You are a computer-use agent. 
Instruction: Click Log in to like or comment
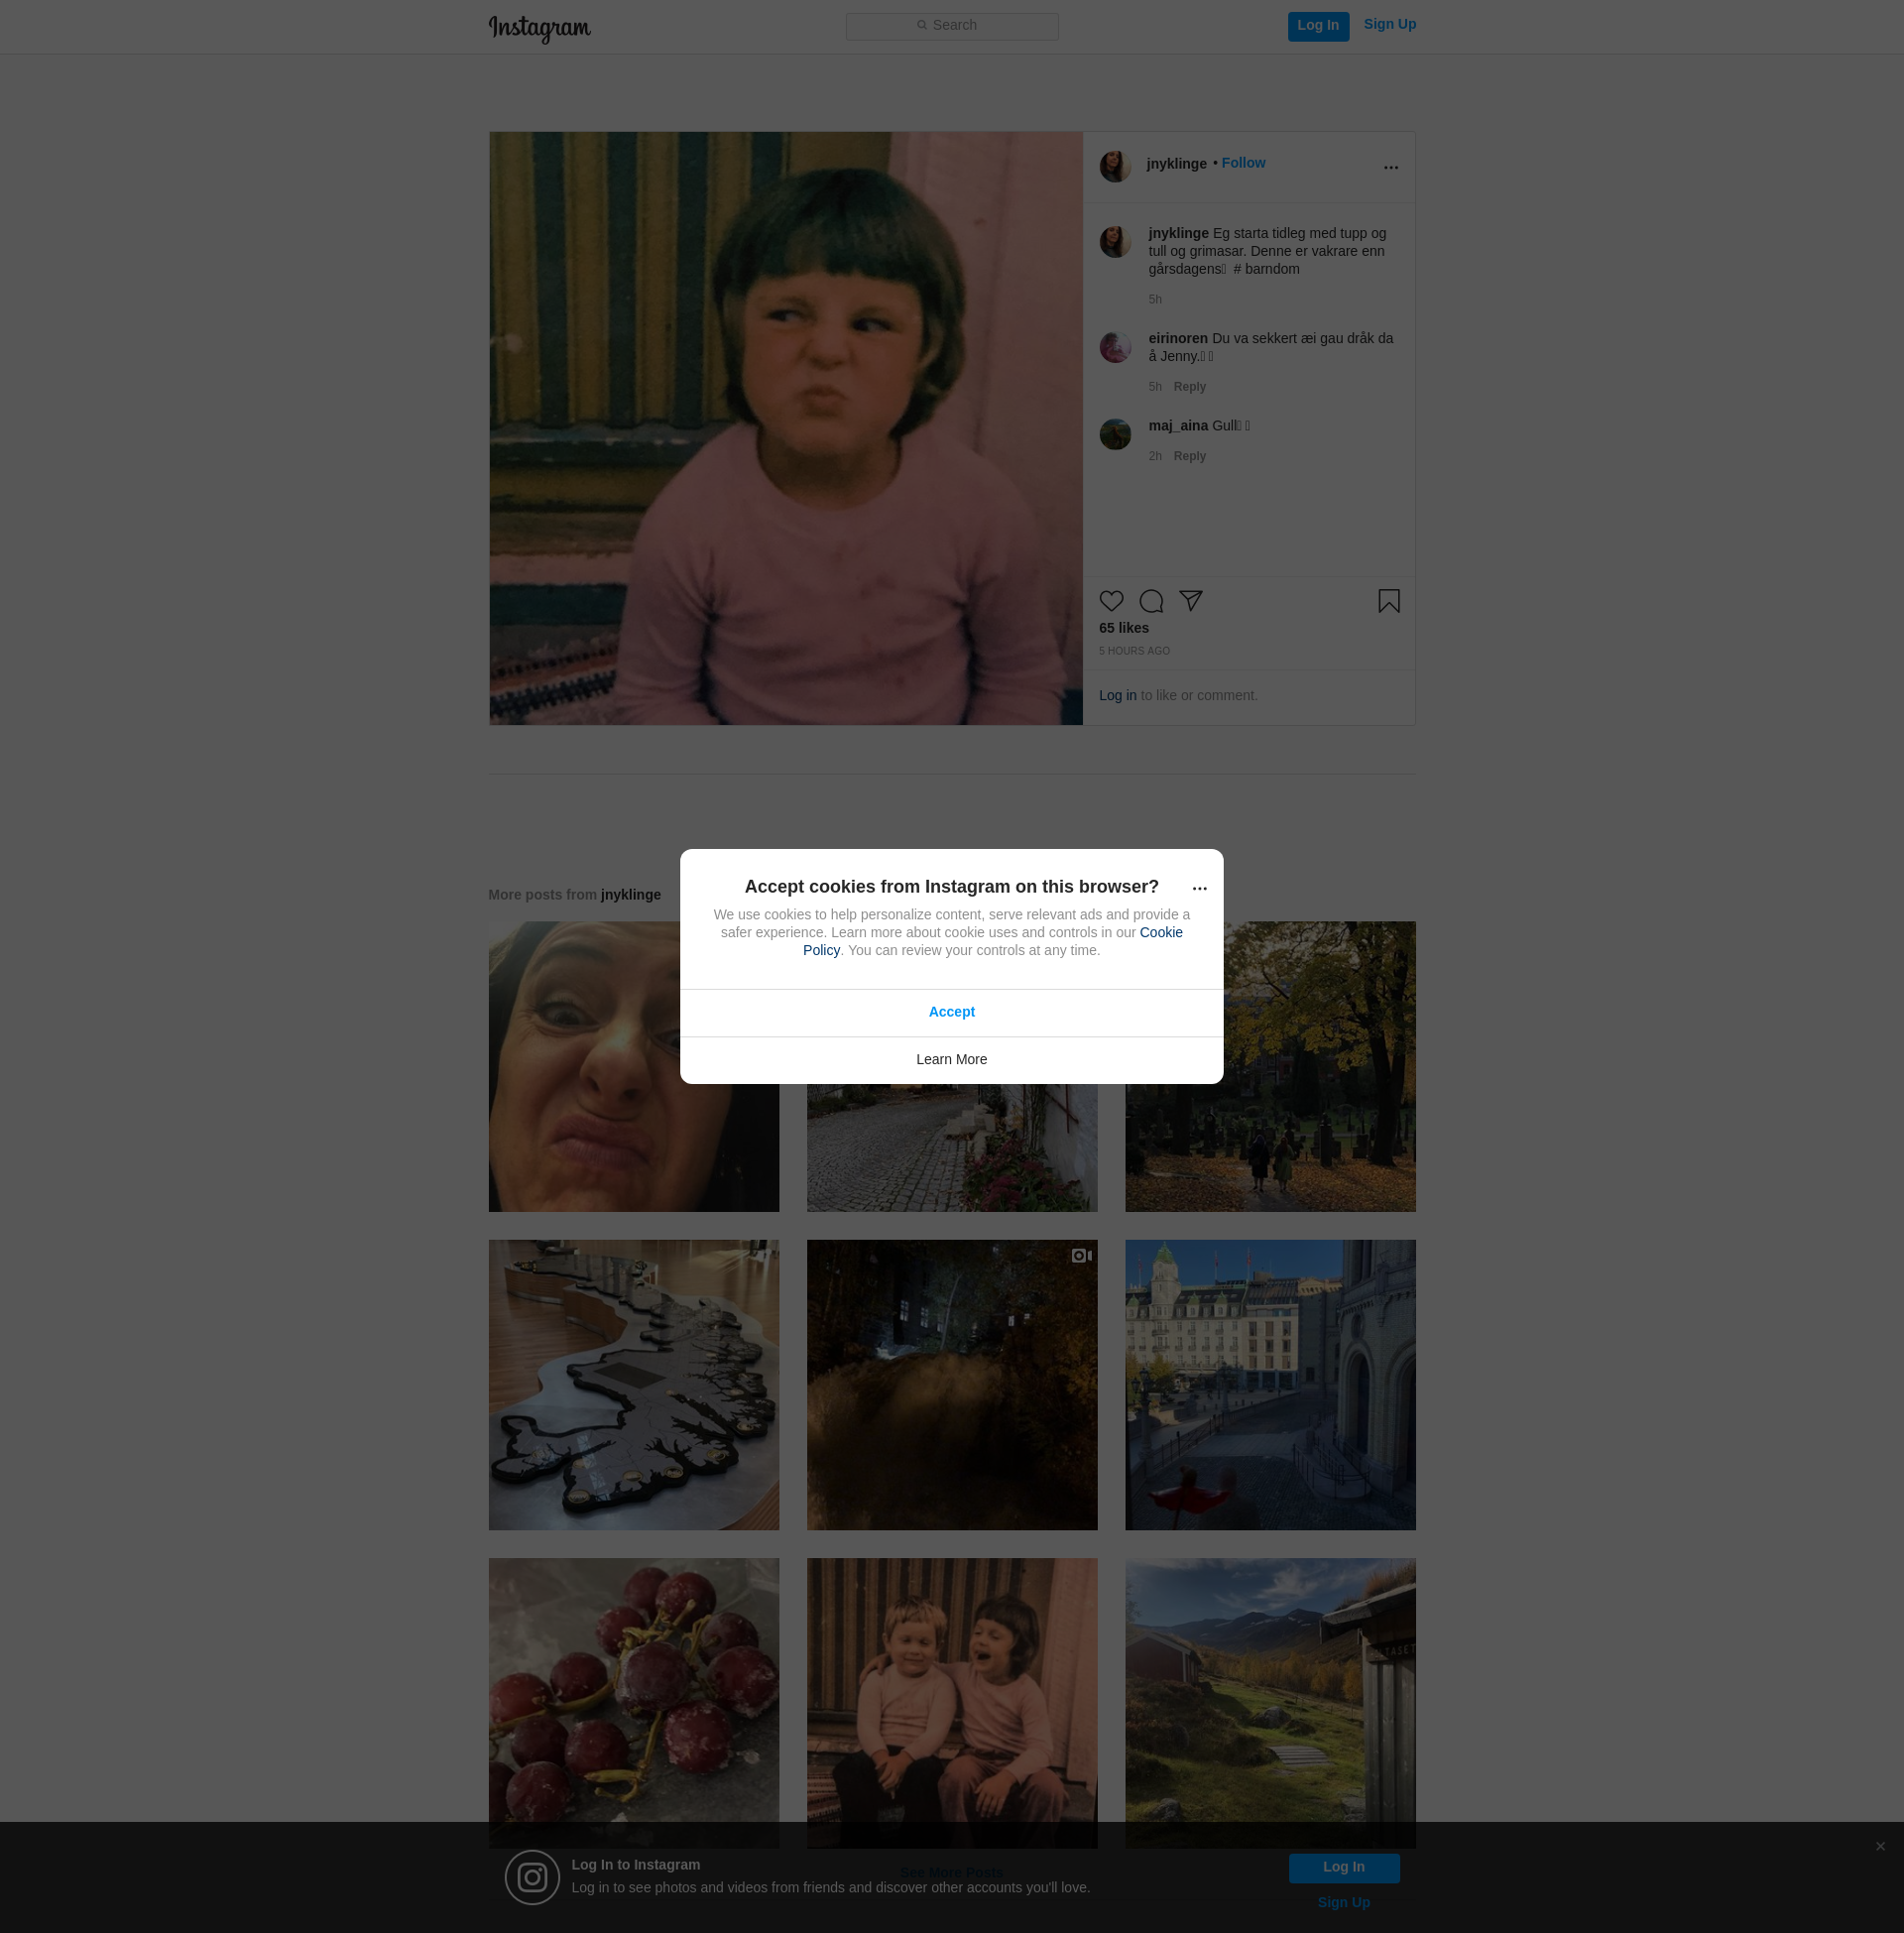tap(1117, 695)
